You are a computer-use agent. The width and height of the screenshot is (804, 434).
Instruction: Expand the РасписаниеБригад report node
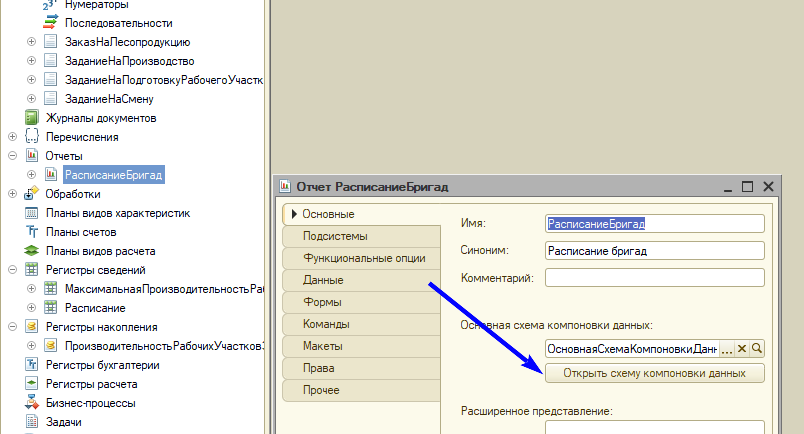pyautogui.click(x=31, y=175)
